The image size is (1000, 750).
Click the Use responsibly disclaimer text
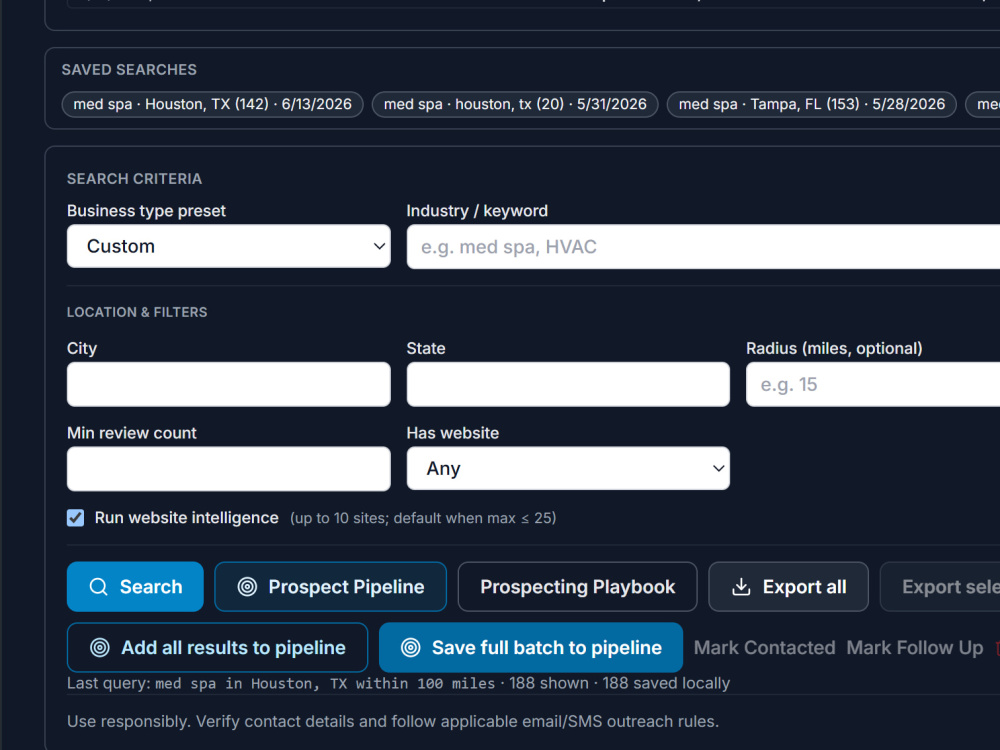[x=393, y=722]
